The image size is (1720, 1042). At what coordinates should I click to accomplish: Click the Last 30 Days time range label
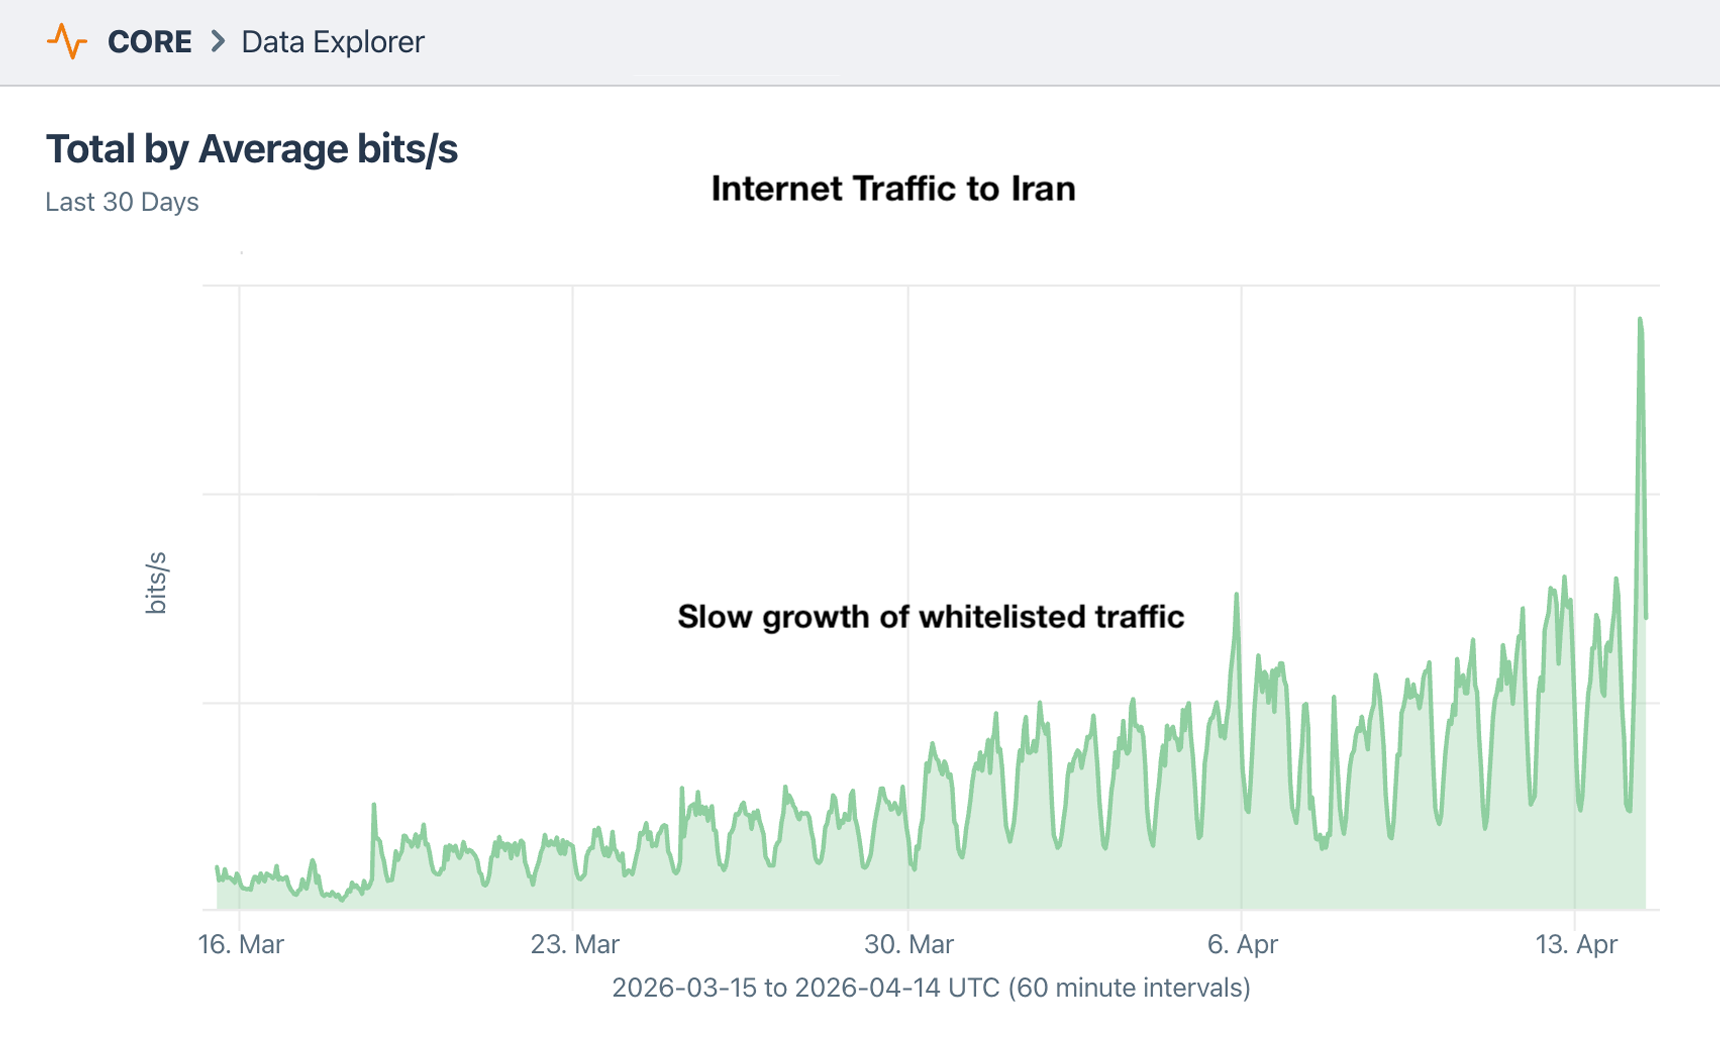122,201
